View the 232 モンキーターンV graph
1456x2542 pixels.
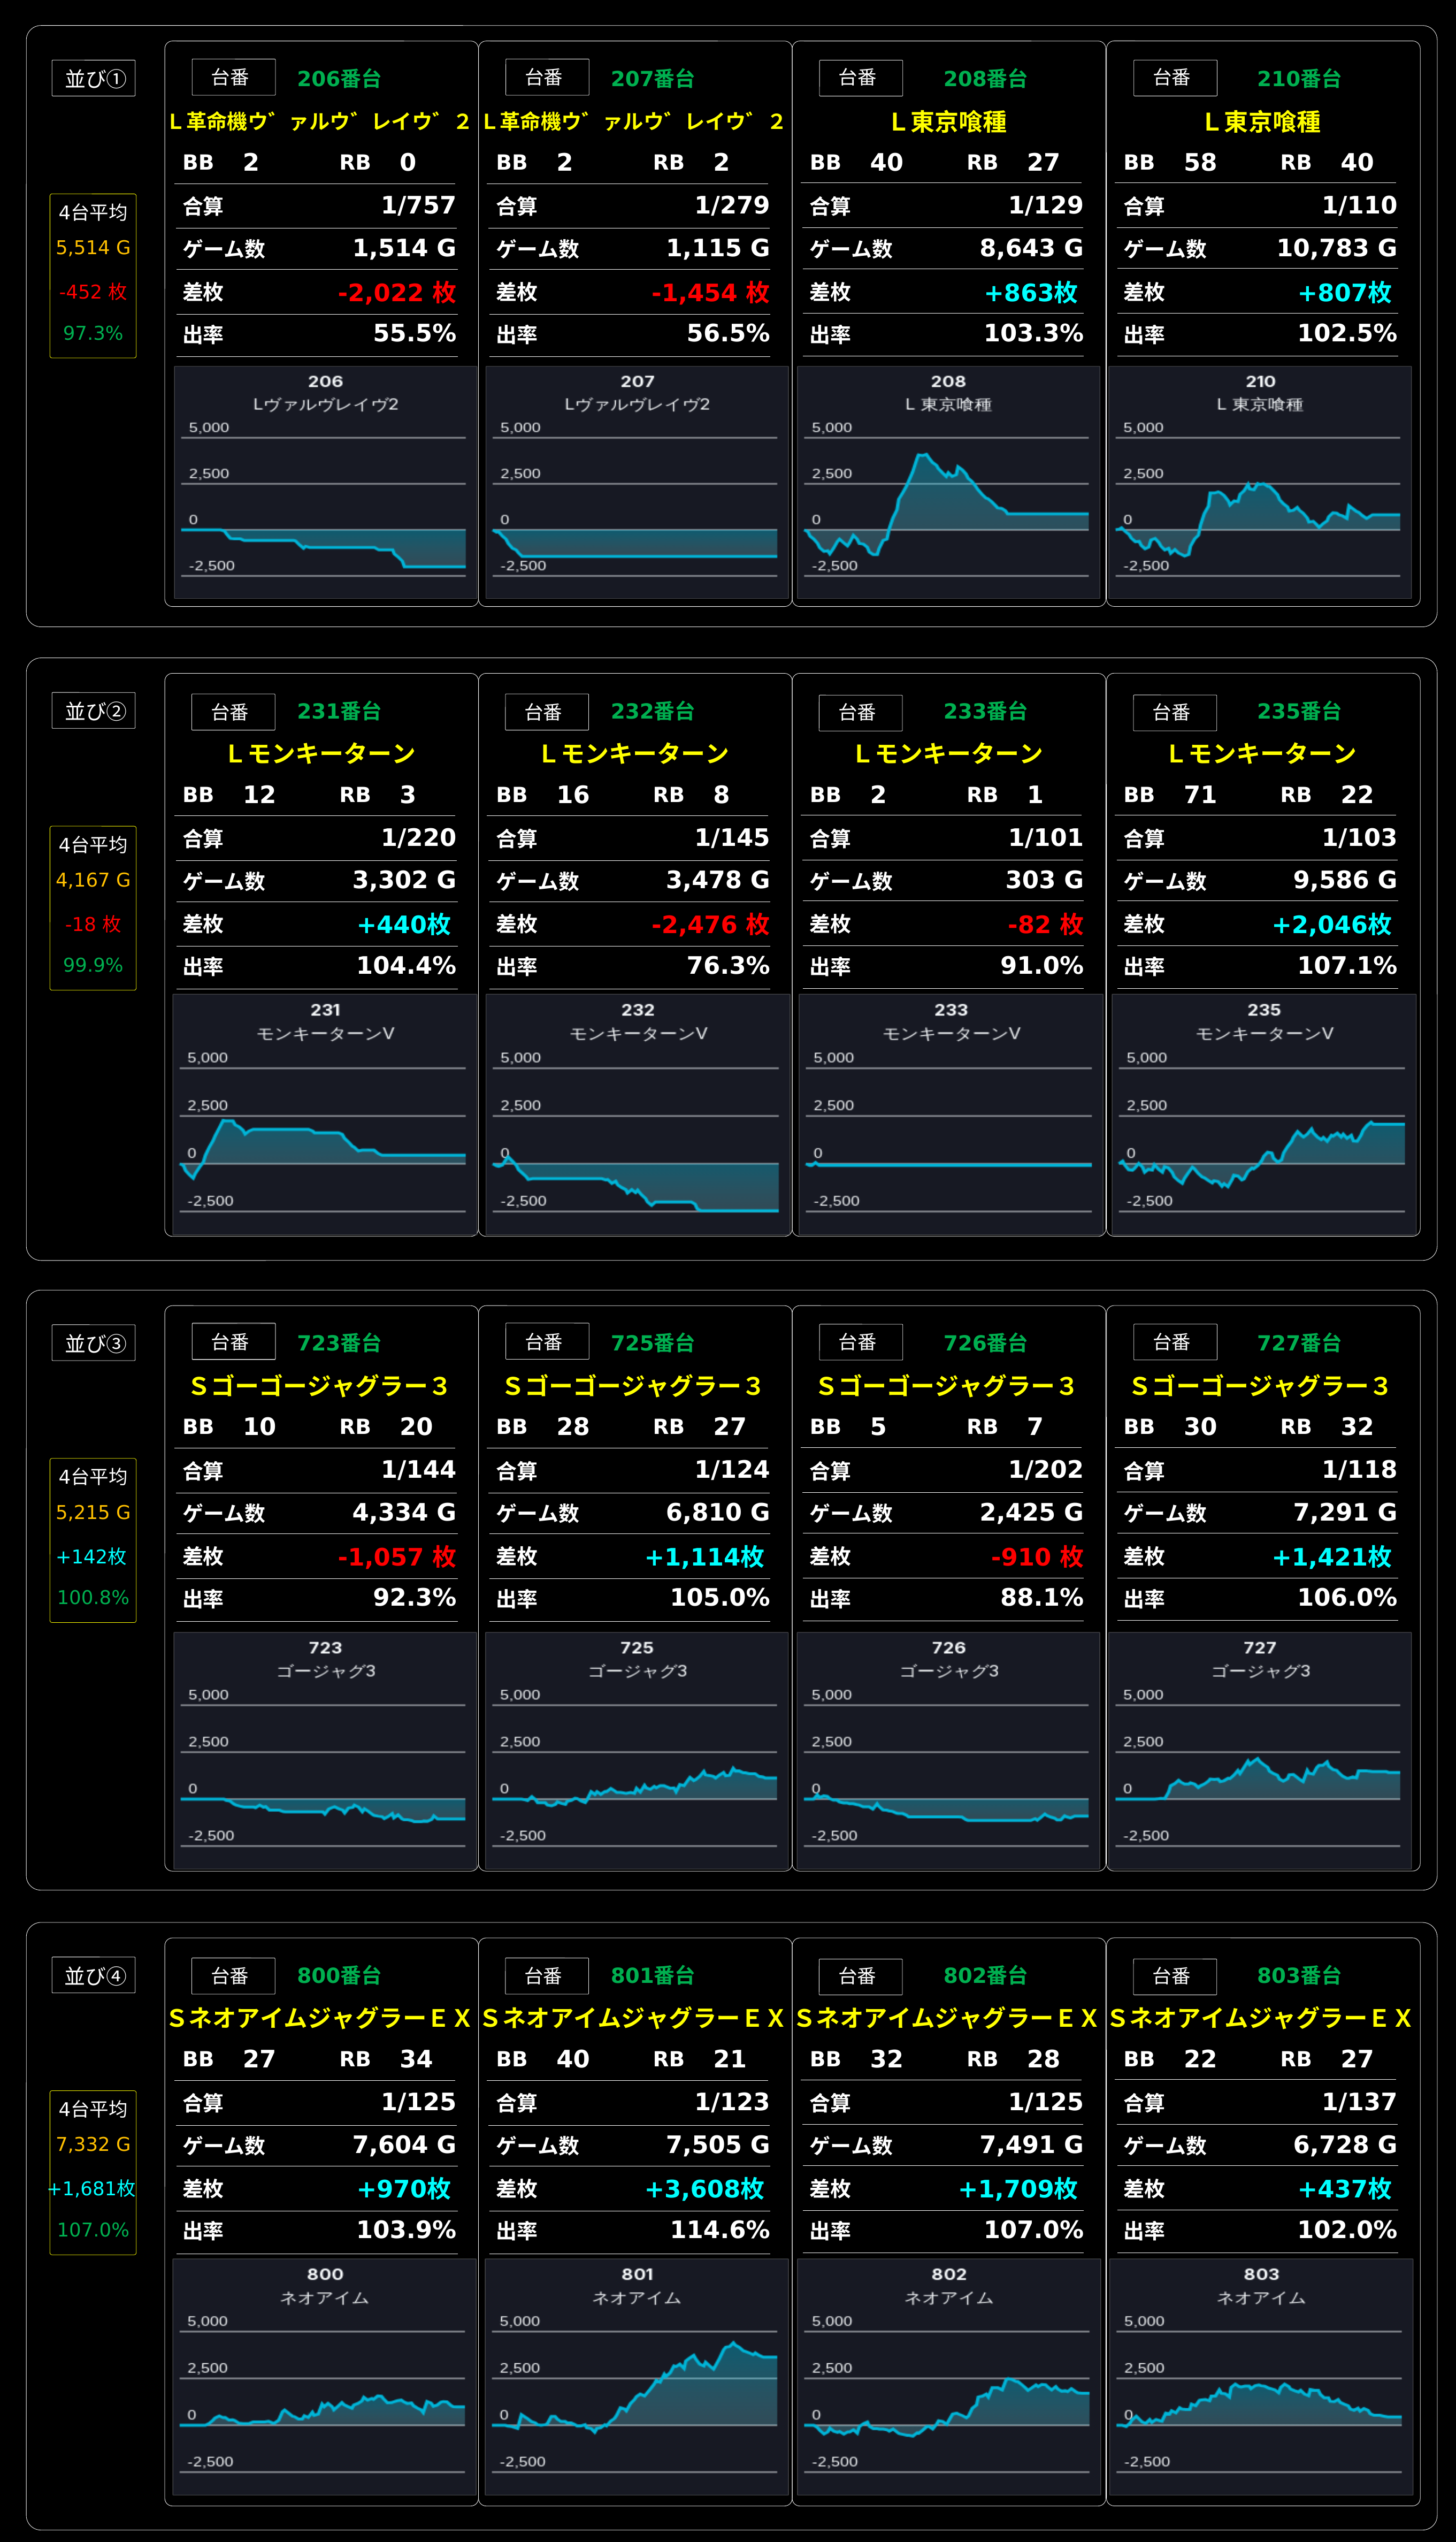[x=638, y=1114]
